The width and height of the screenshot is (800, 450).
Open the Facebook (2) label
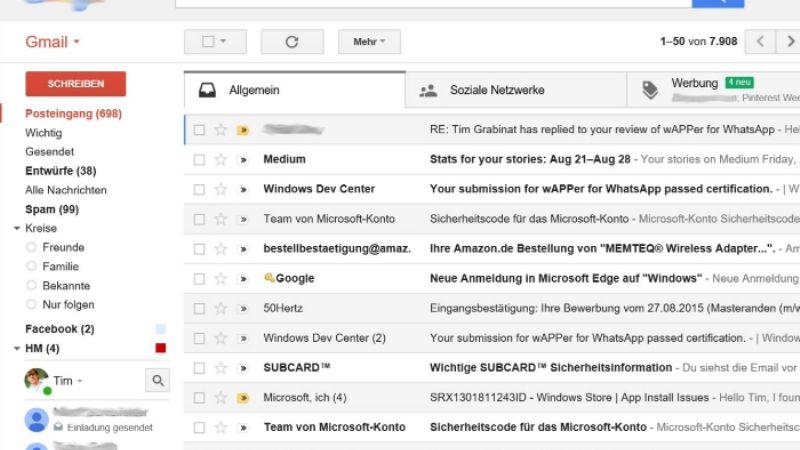(60, 329)
